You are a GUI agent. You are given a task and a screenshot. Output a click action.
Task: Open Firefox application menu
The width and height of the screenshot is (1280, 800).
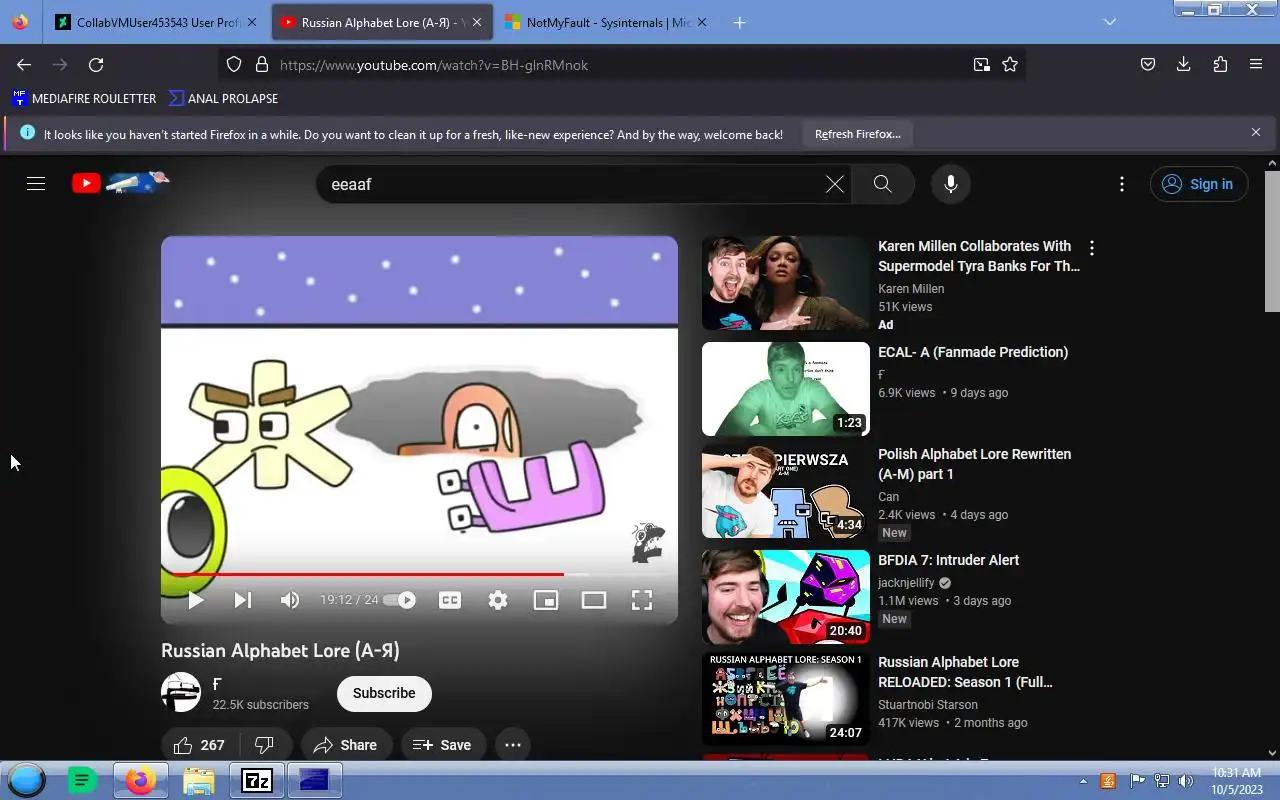click(x=1256, y=65)
